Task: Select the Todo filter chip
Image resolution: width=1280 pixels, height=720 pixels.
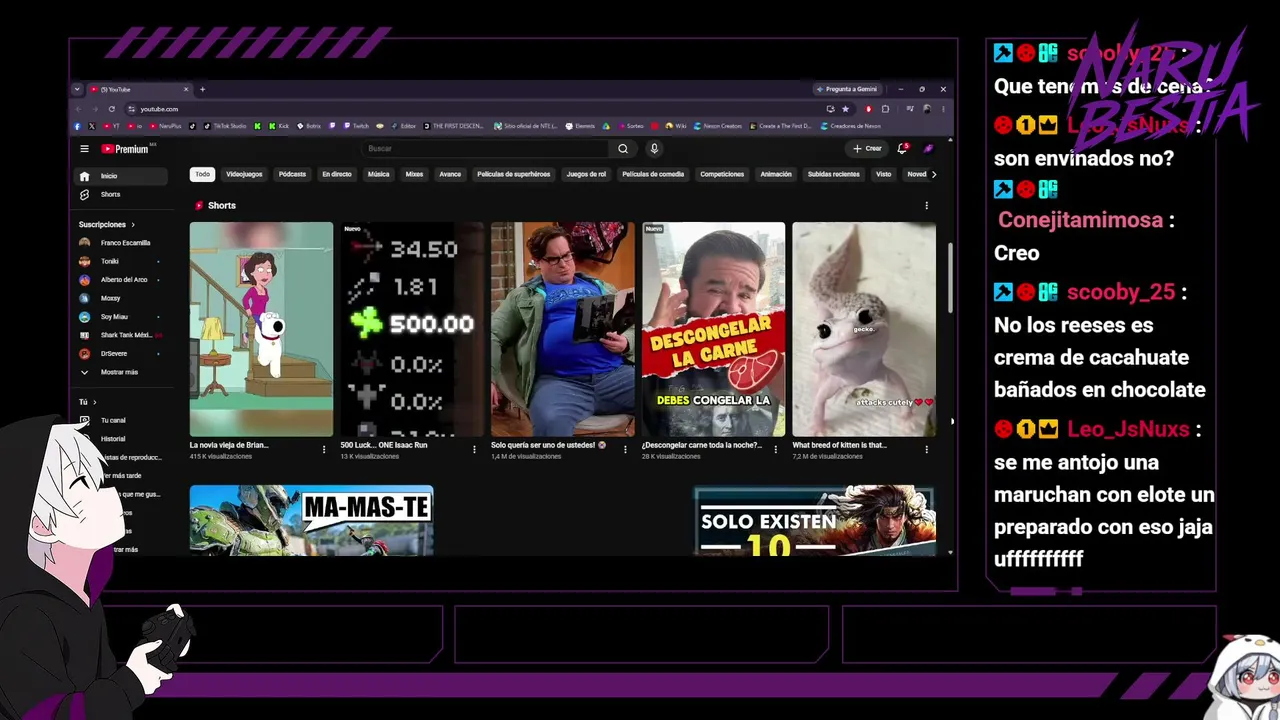Action: [x=203, y=174]
